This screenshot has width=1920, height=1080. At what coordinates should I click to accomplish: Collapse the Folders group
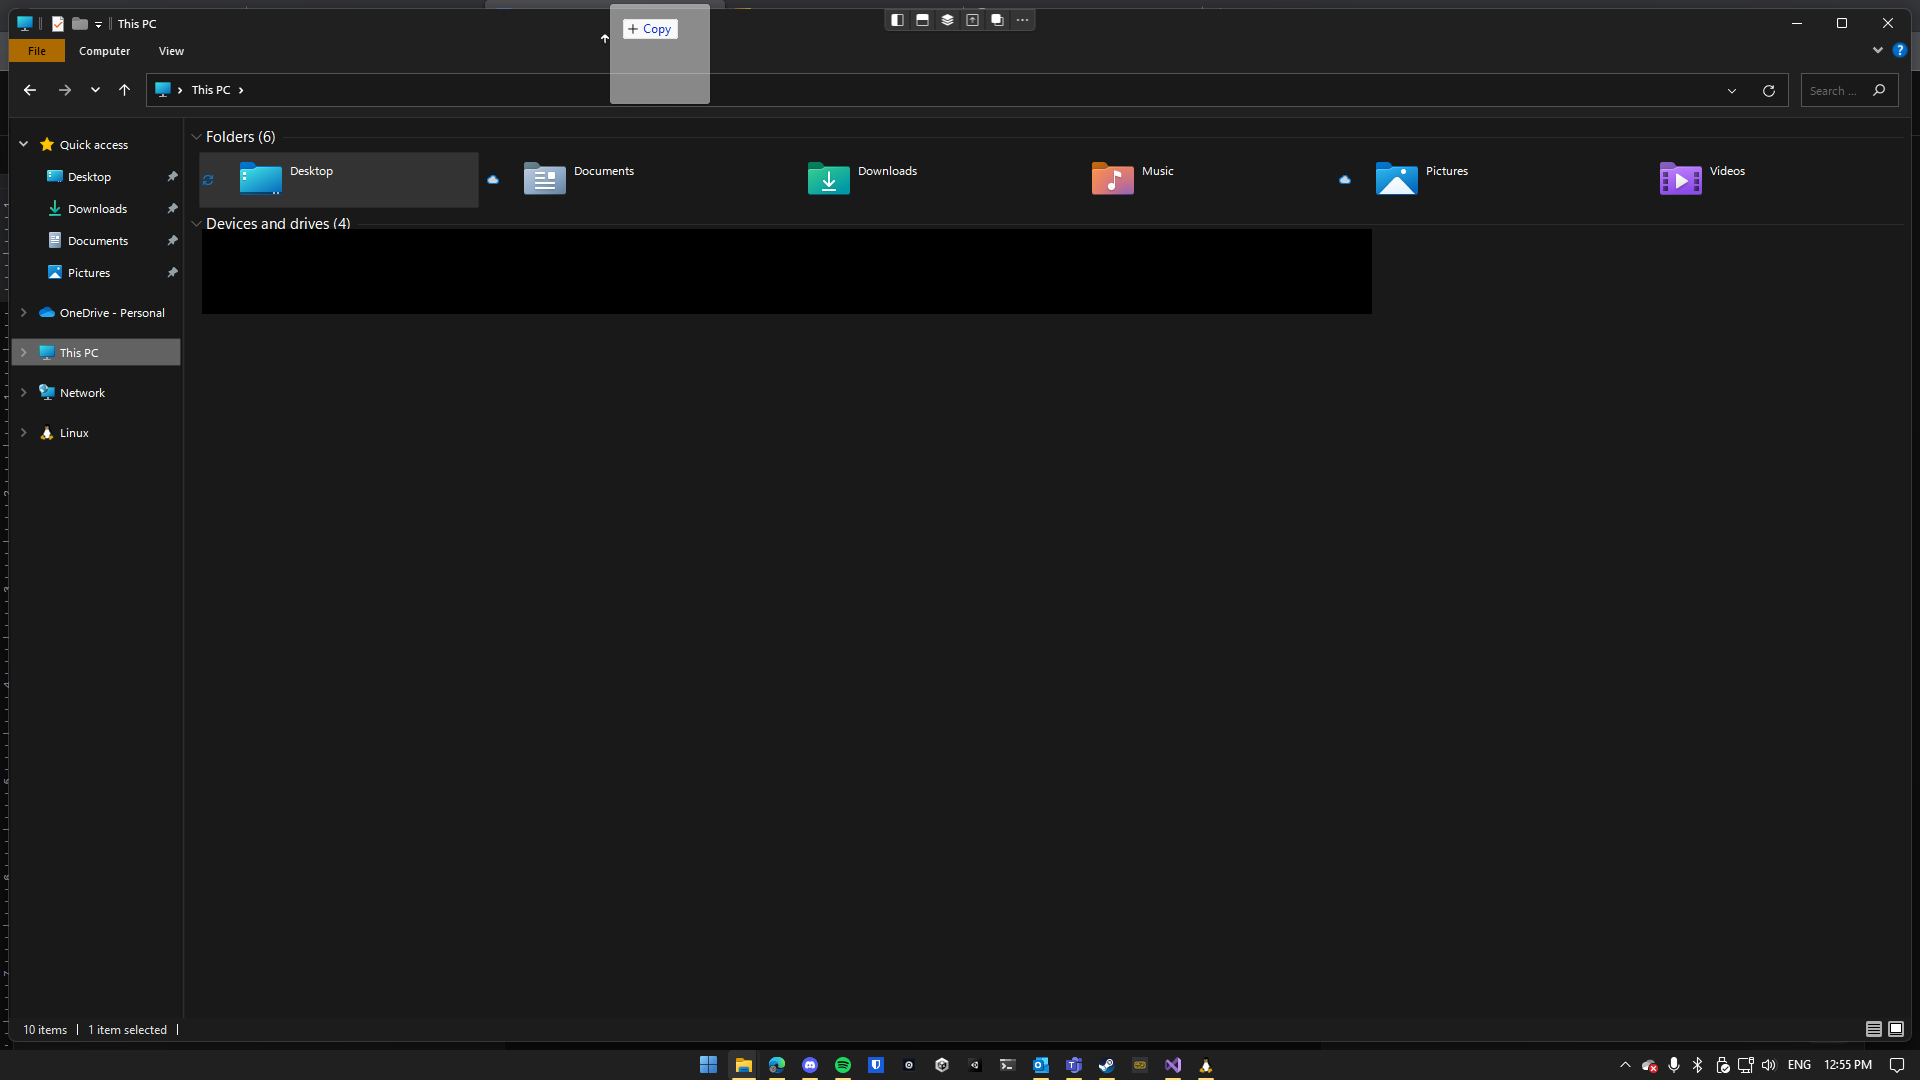(196, 137)
